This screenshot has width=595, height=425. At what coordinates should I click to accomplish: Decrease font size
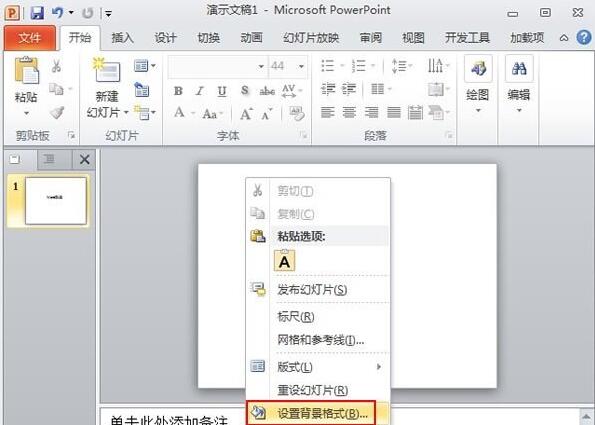268,113
